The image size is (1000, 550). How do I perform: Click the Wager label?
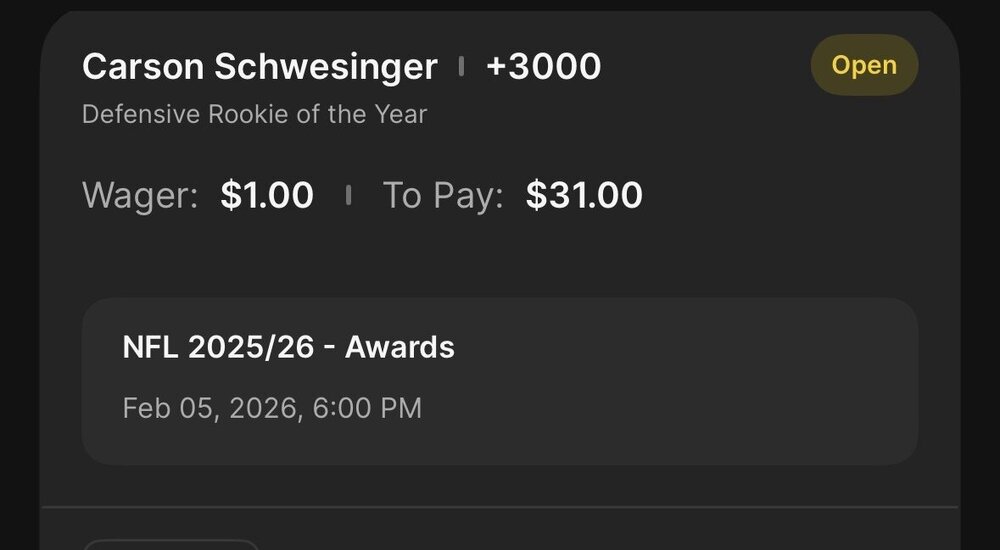(140, 196)
